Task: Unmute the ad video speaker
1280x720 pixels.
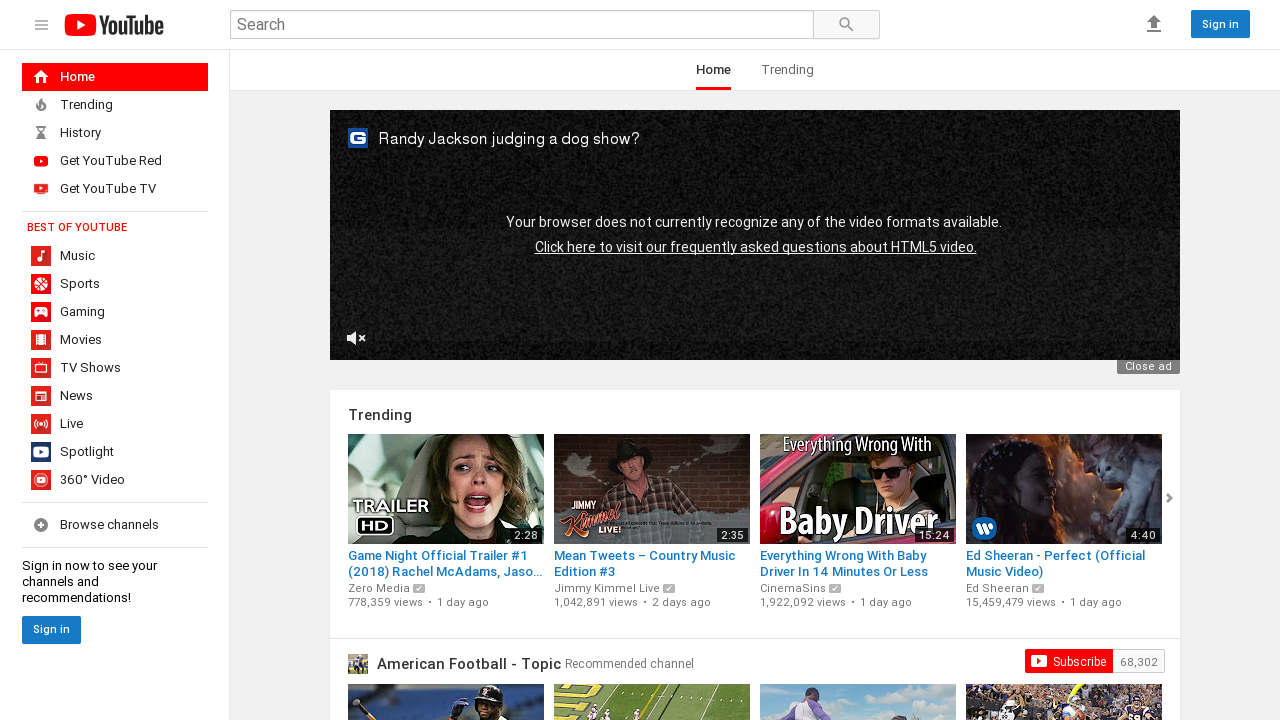Action: [x=356, y=338]
